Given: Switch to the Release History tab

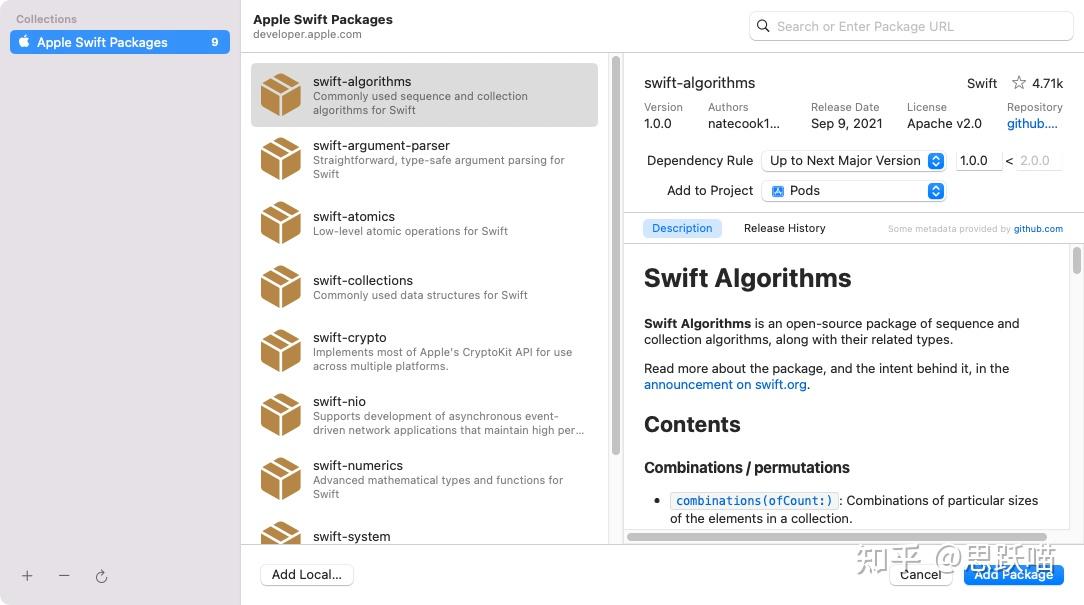Looking at the screenshot, I should pos(784,228).
